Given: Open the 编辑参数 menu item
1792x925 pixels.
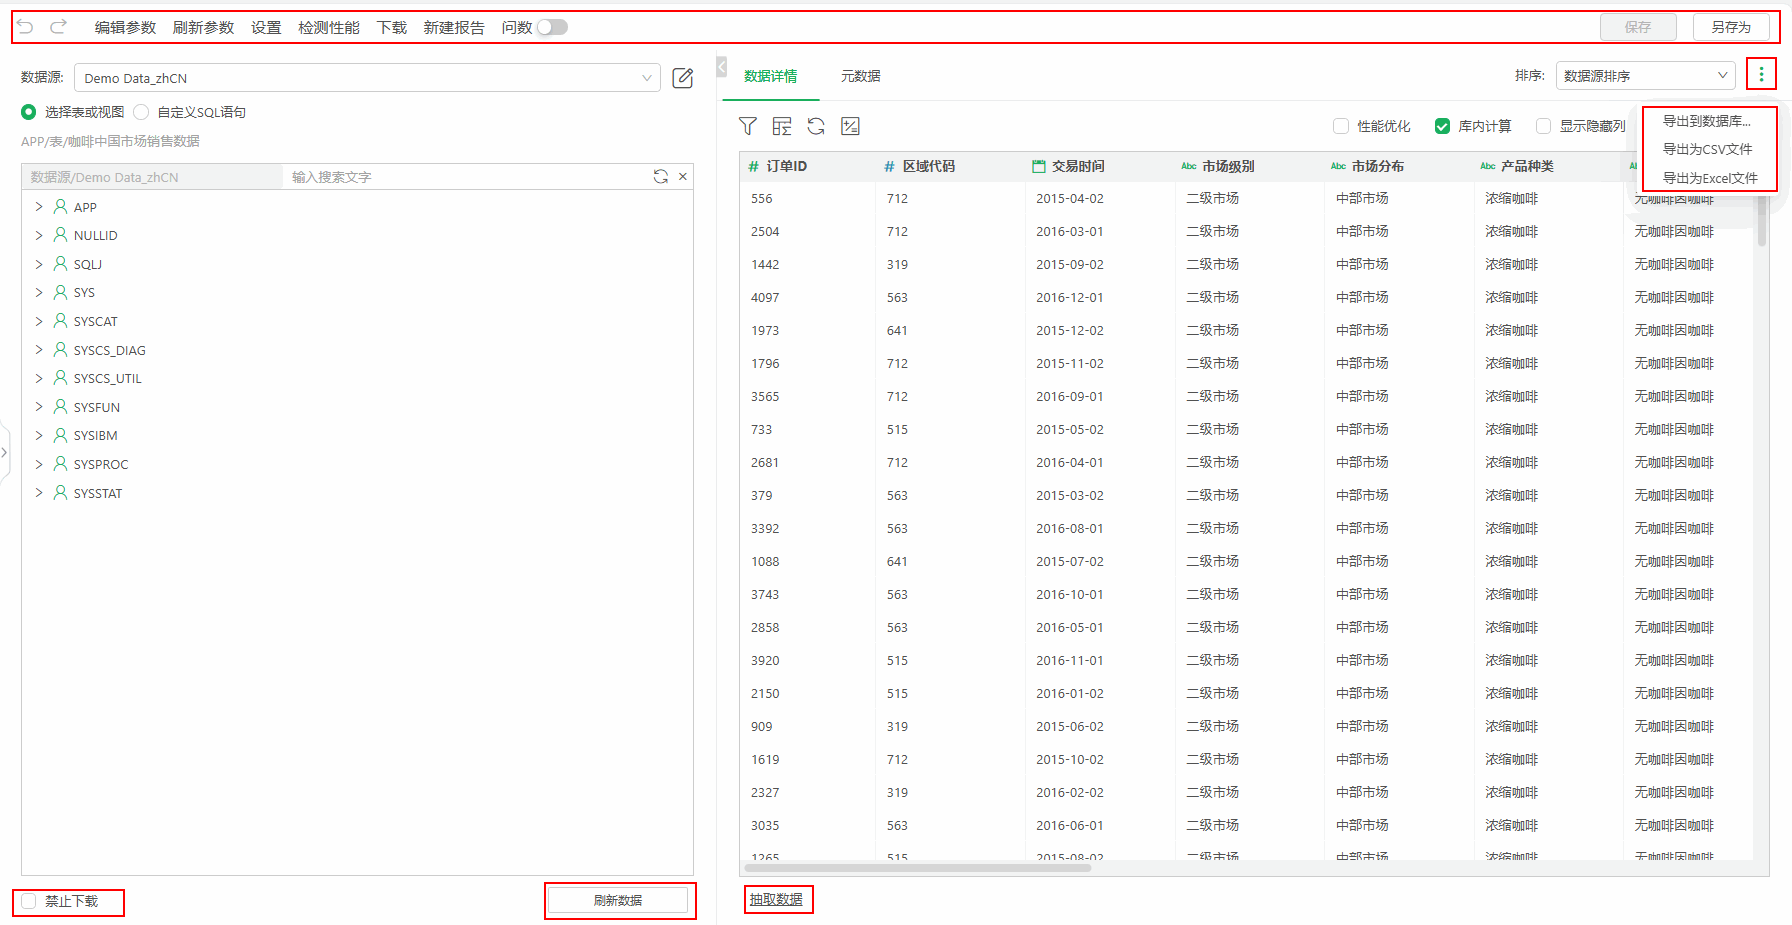Looking at the screenshot, I should [125, 27].
